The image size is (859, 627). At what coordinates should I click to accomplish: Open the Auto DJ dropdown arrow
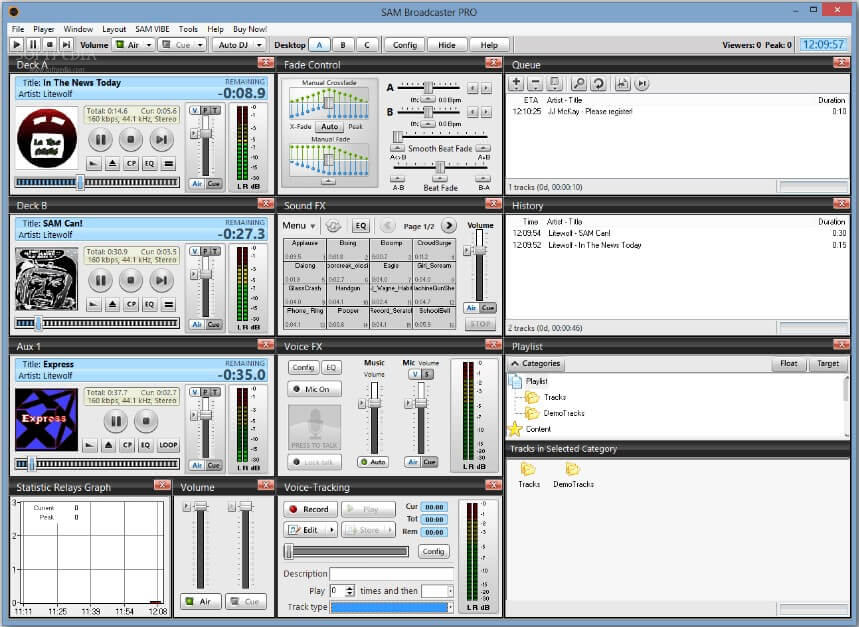point(259,45)
